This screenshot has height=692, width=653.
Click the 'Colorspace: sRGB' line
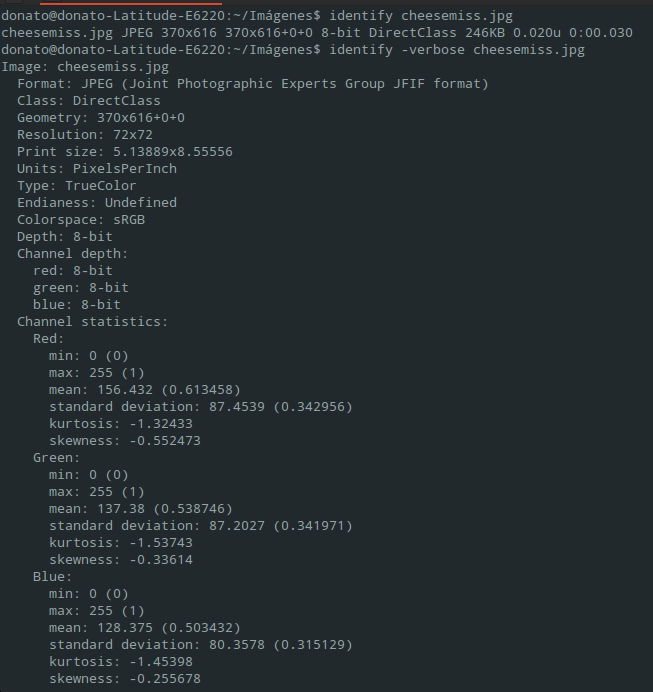tap(80, 219)
